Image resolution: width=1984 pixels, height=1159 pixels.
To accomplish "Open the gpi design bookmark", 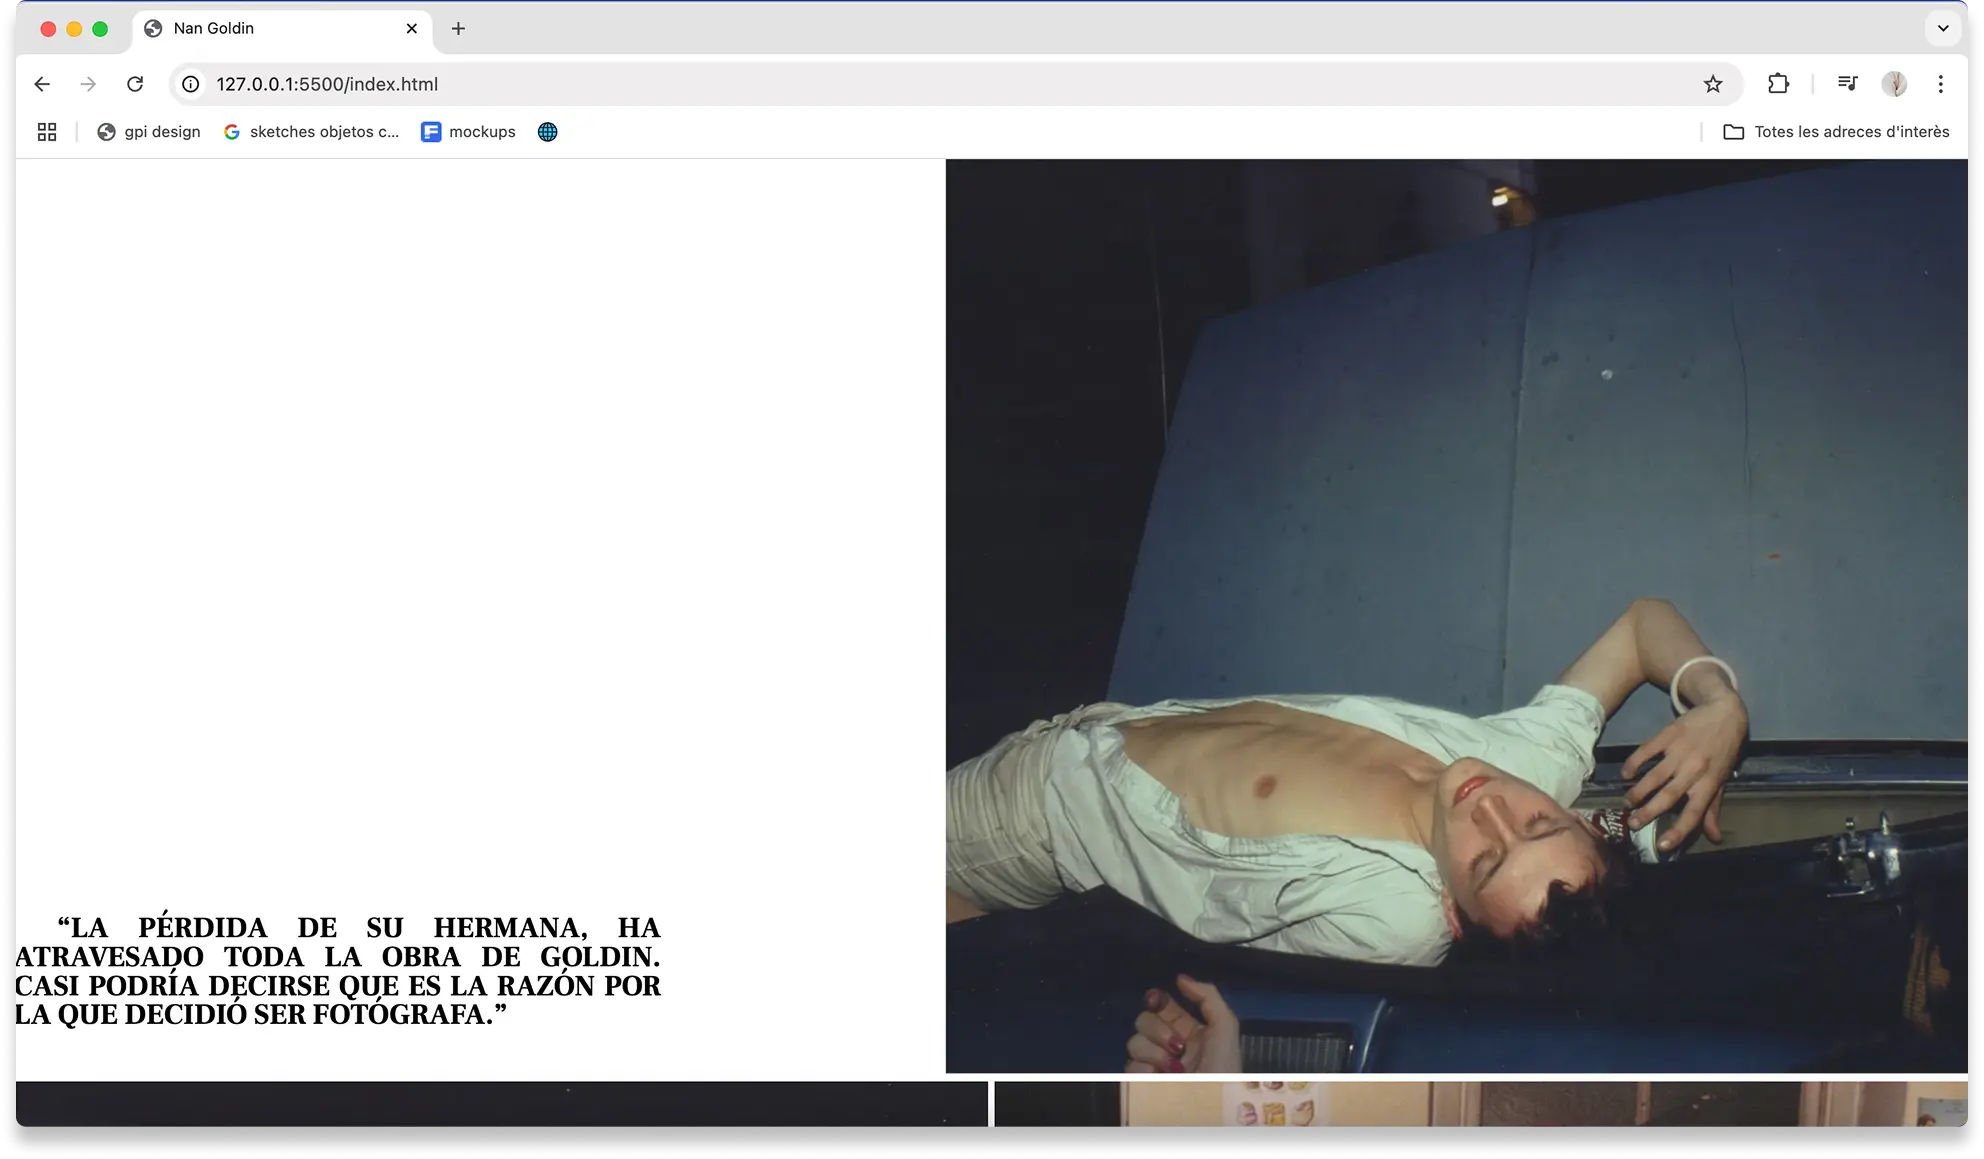I will (x=148, y=132).
